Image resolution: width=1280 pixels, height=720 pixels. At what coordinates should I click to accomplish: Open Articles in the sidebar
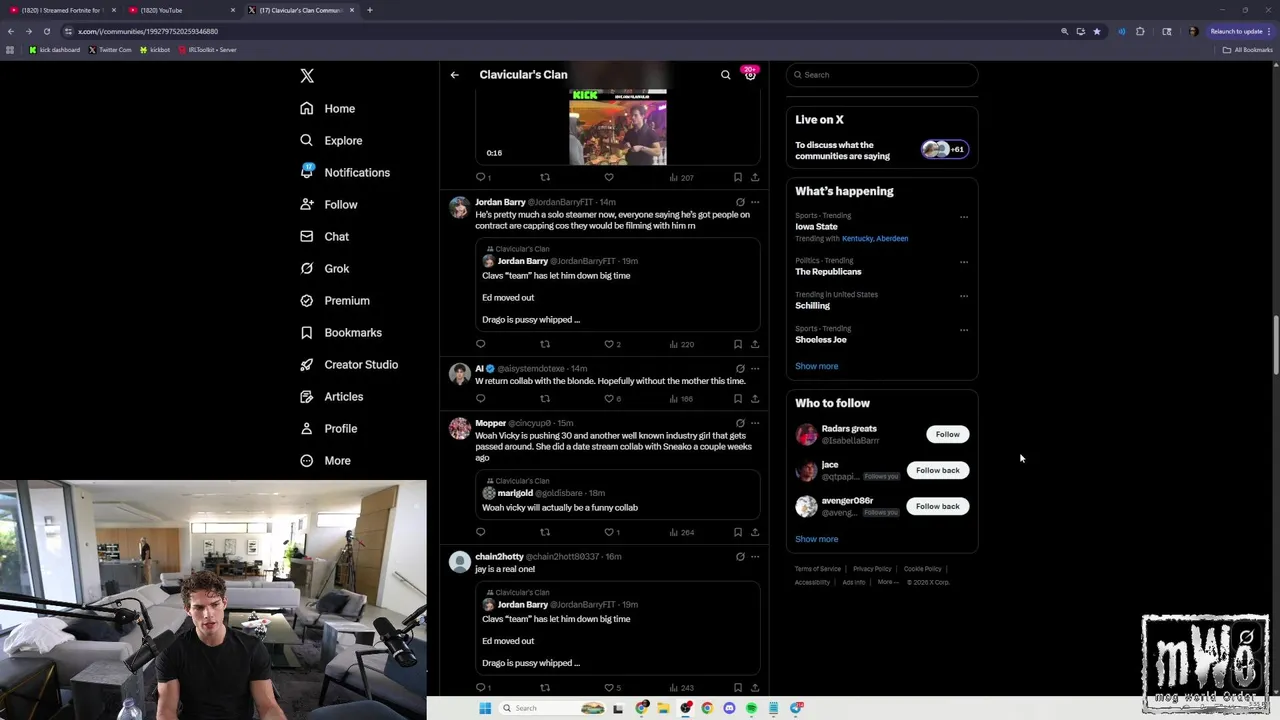pyautogui.click(x=332, y=396)
